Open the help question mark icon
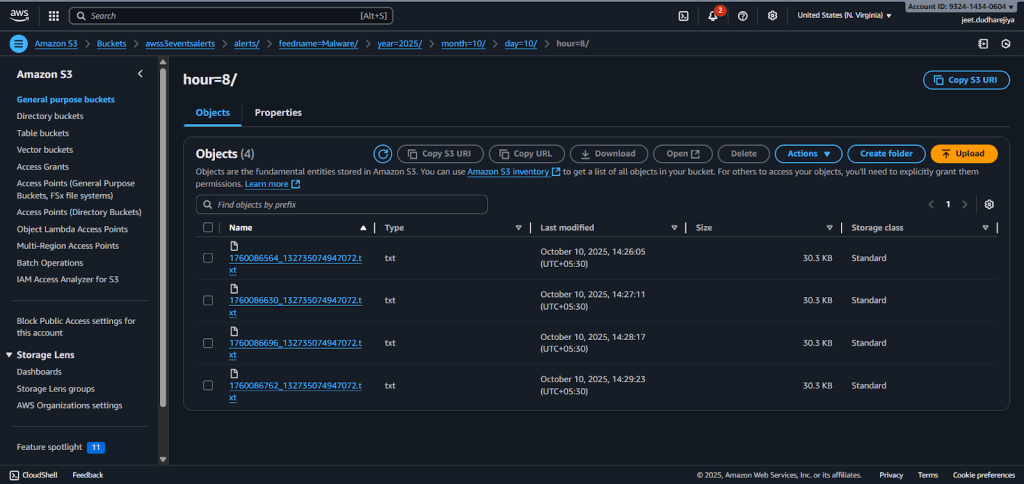1024x484 pixels. pyautogui.click(x=743, y=16)
